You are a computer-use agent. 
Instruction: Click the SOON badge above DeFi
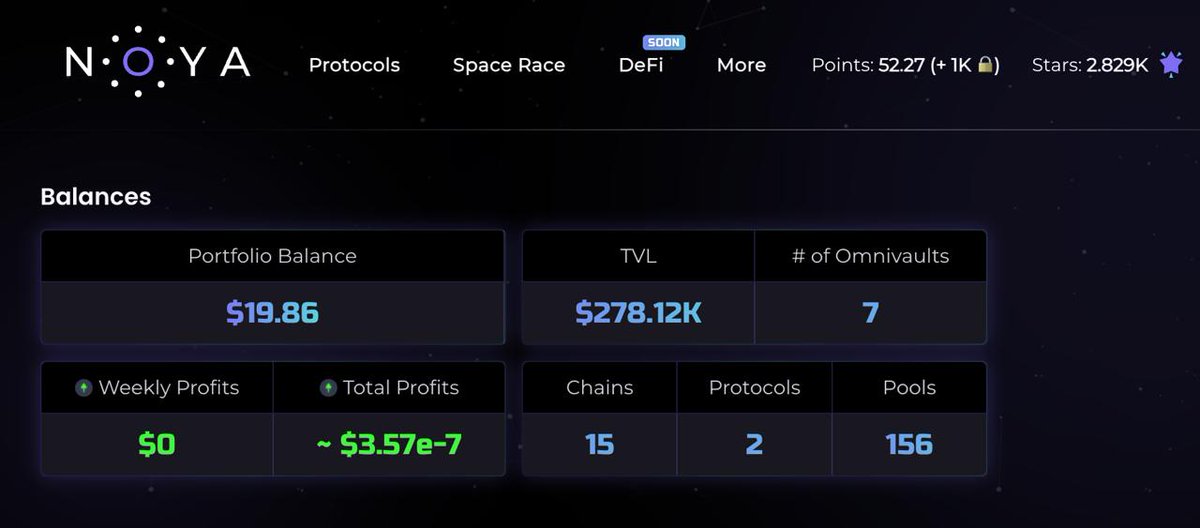tap(663, 43)
